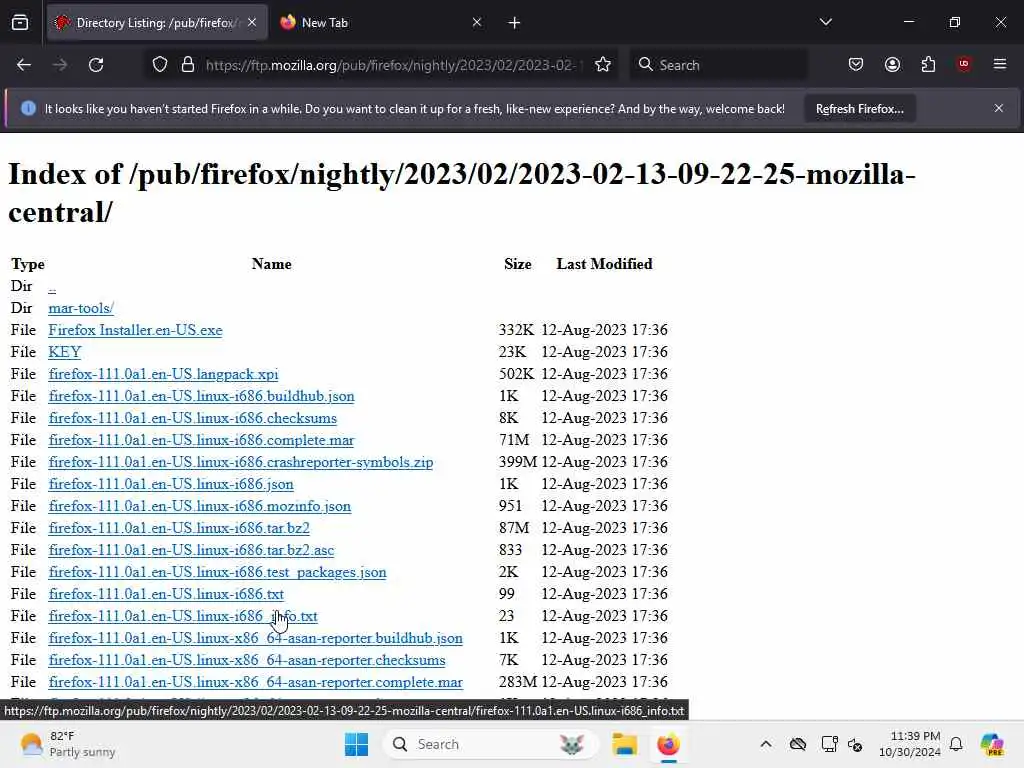The height and width of the screenshot is (768, 1024).
Task: Open a new tab with plus
Action: point(515,23)
